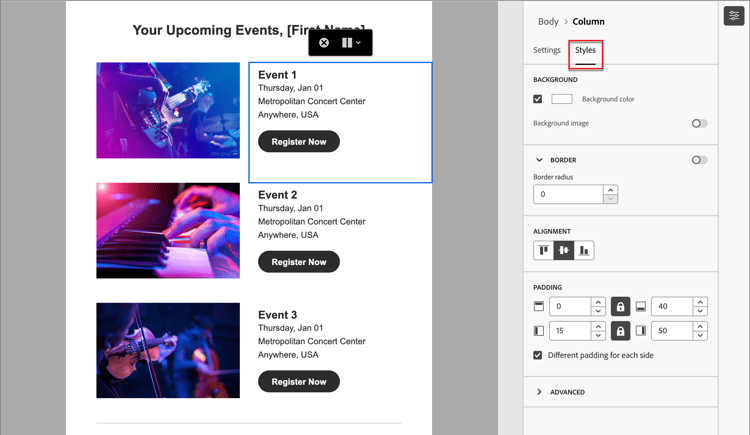Click the top padding input showing 0
750x435 pixels.
click(x=570, y=306)
